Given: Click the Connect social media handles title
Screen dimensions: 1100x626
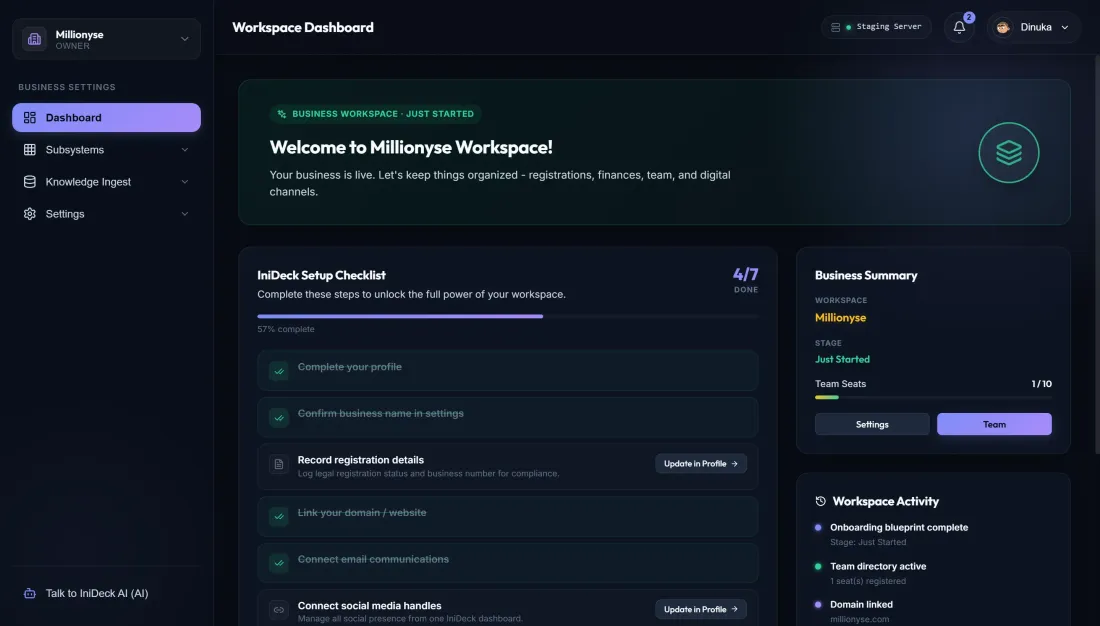Looking at the screenshot, I should pyautogui.click(x=369, y=606).
